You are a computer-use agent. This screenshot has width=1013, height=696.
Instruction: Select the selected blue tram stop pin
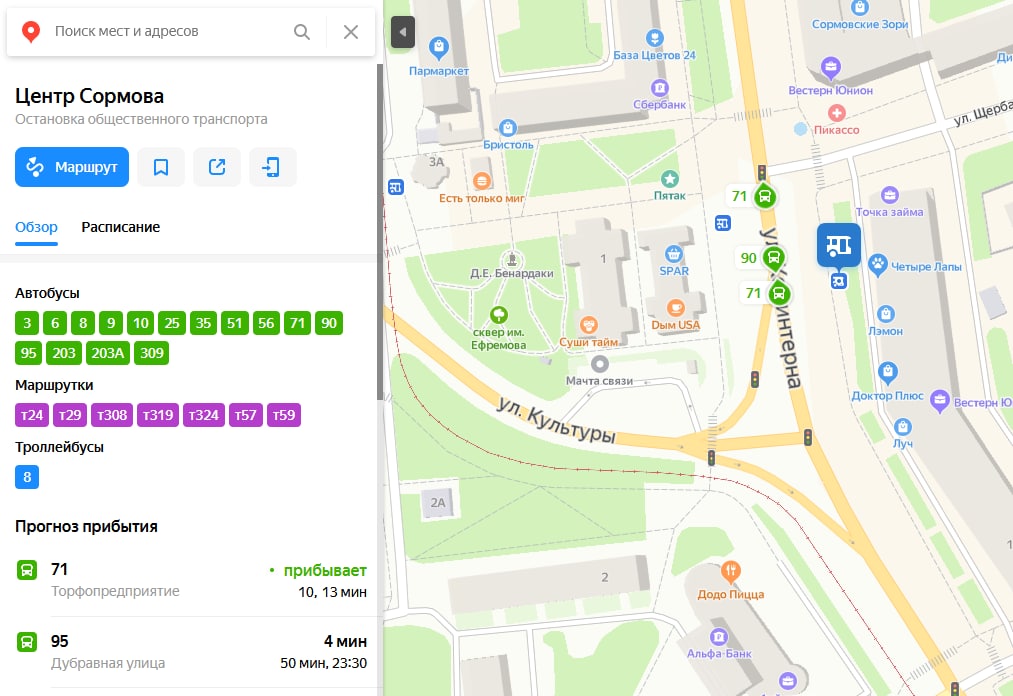coord(839,246)
